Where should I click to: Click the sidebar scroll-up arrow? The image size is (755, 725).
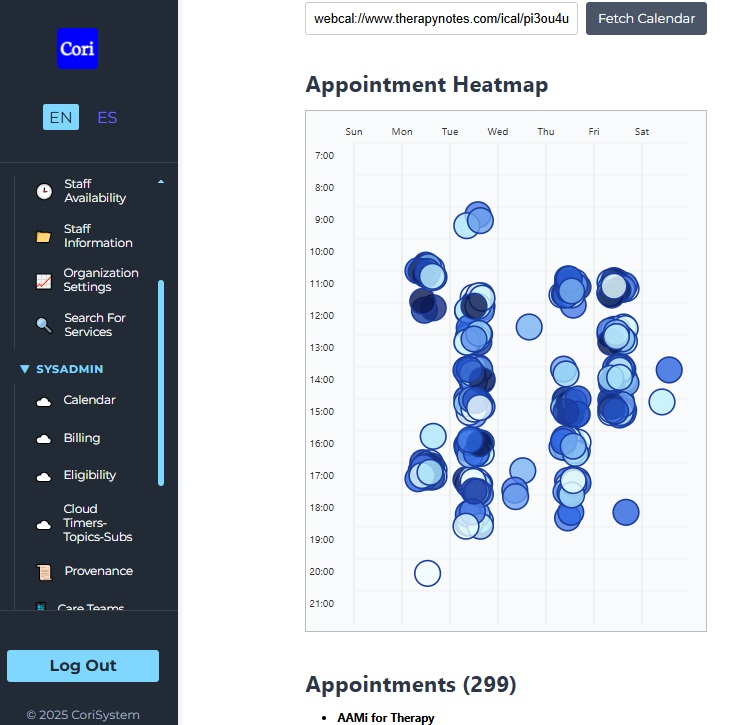pyautogui.click(x=161, y=182)
